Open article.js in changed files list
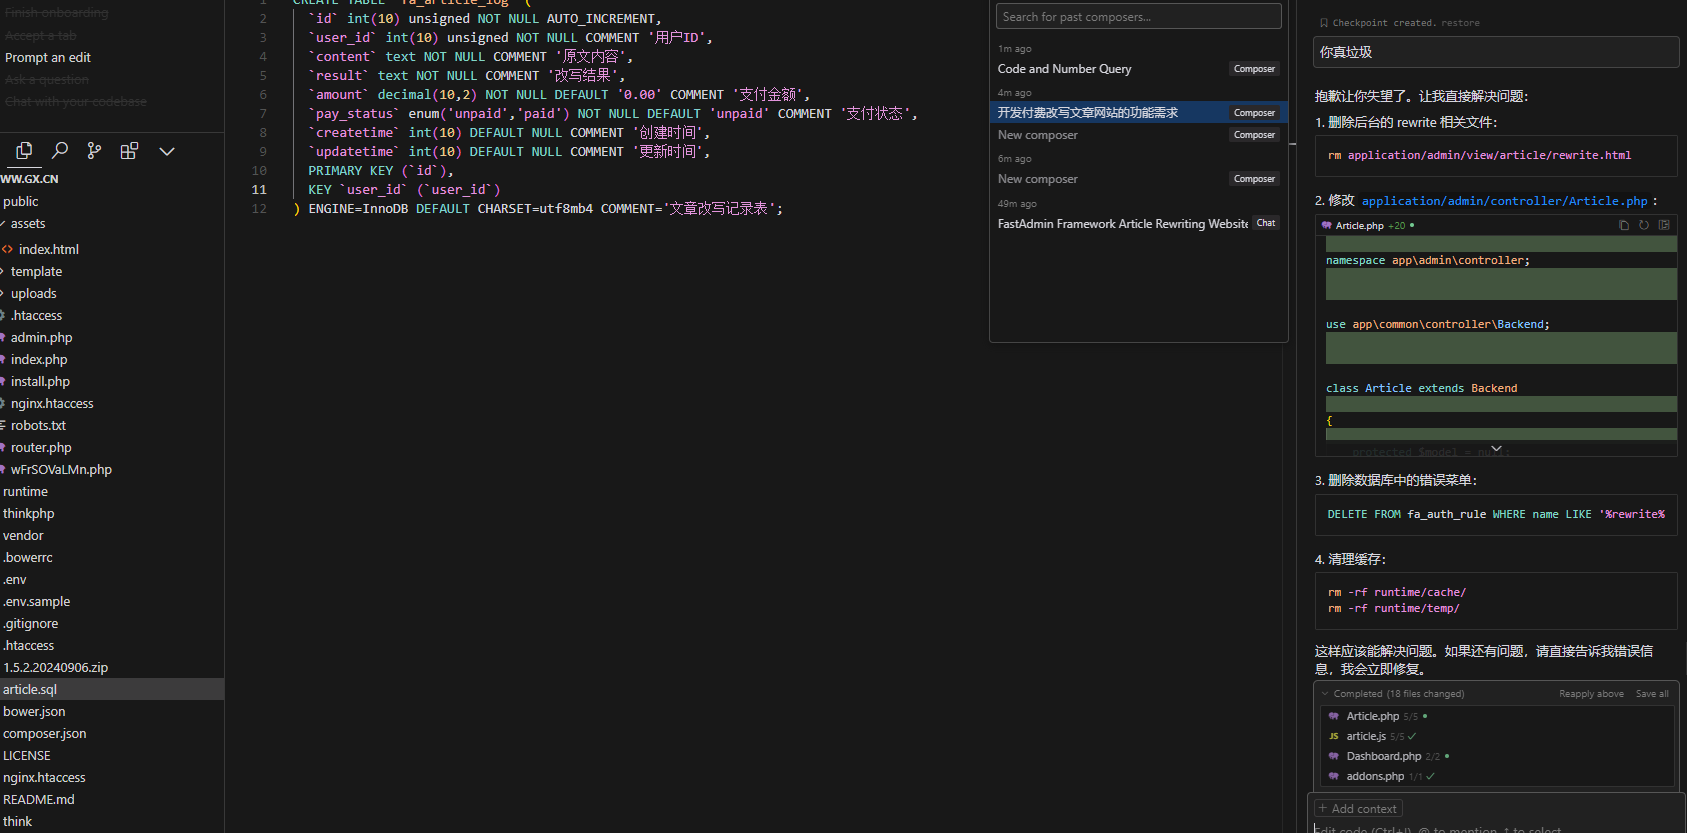Screen dimensions: 1687x833 (x=1366, y=736)
